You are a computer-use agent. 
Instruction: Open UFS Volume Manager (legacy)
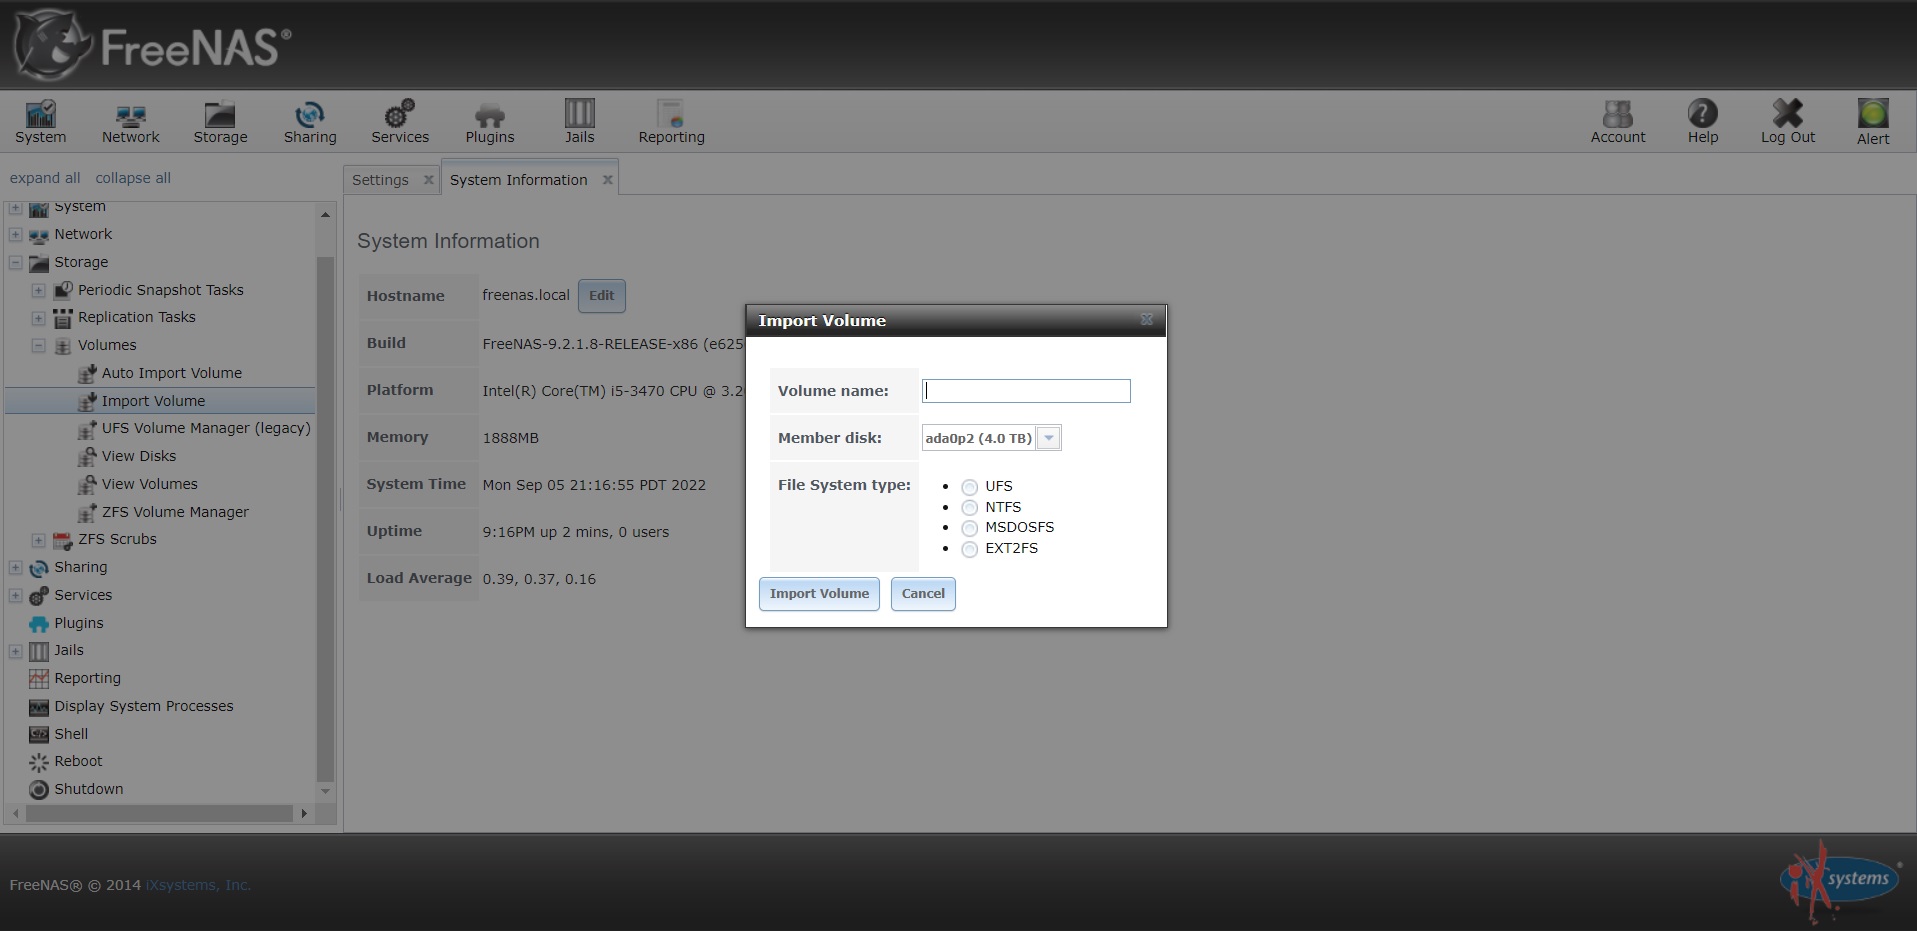pyautogui.click(x=206, y=428)
